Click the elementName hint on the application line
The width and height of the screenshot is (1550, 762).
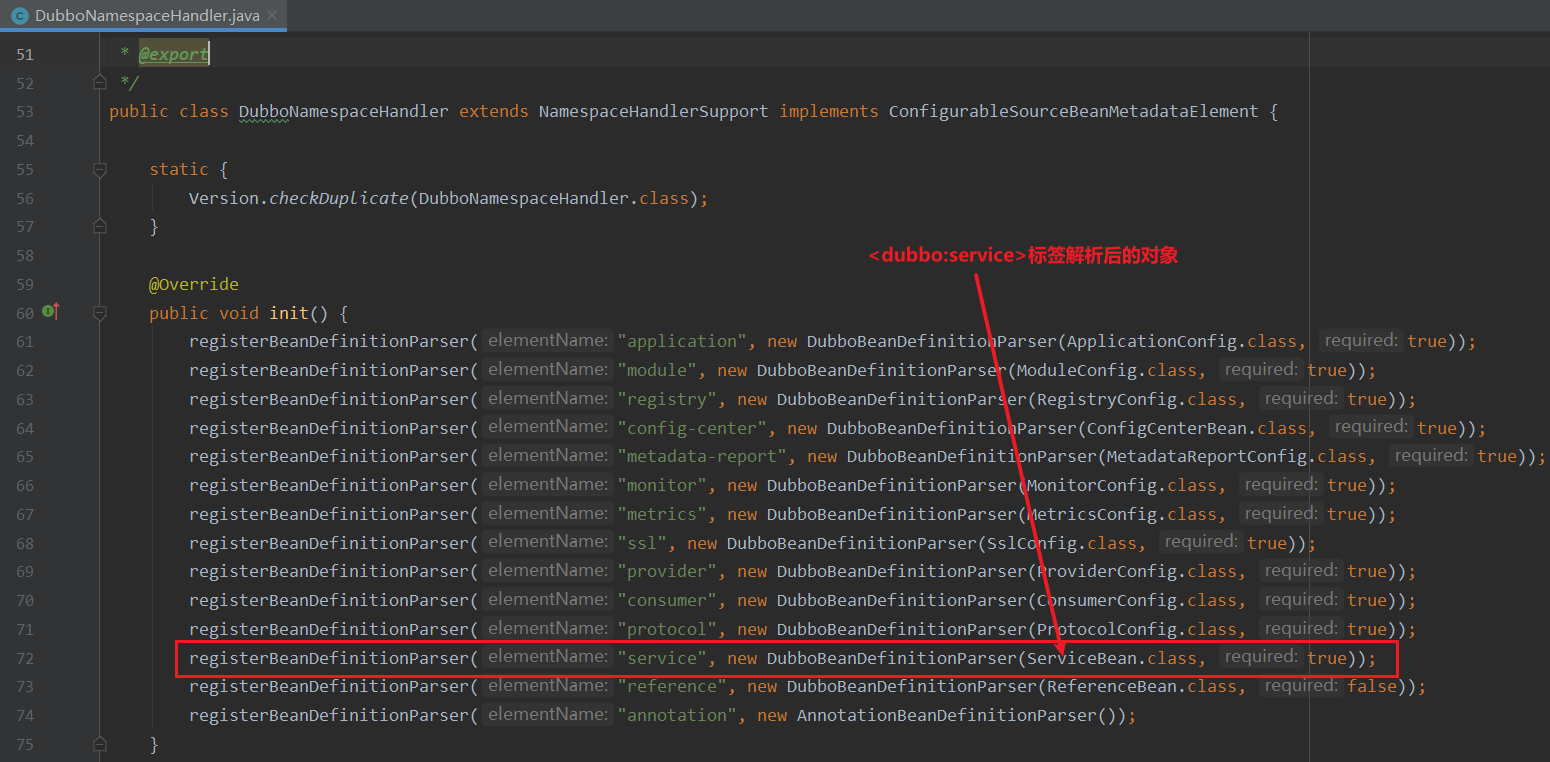547,340
